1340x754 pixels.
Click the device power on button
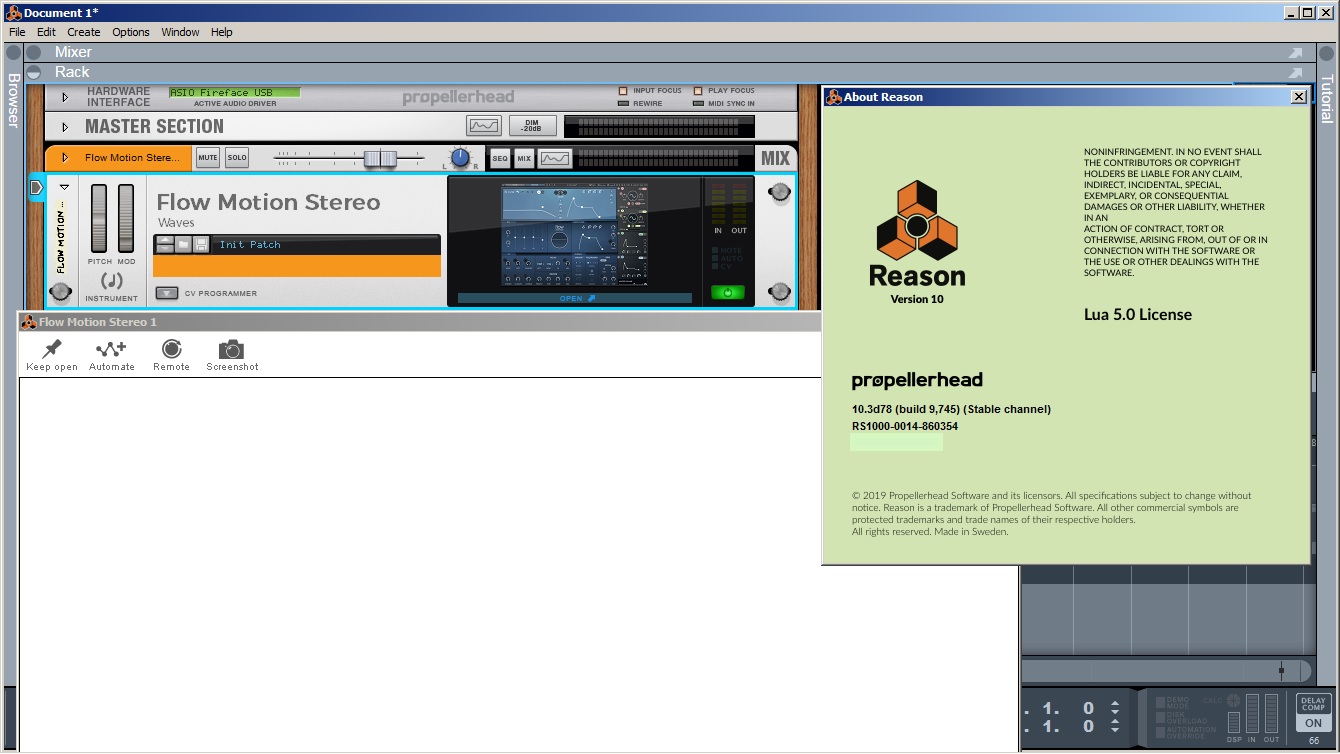(727, 293)
